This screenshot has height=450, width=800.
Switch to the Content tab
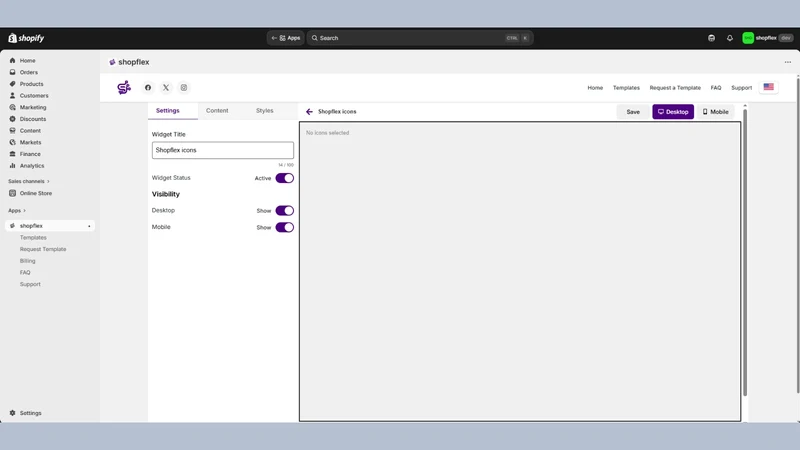(x=217, y=111)
